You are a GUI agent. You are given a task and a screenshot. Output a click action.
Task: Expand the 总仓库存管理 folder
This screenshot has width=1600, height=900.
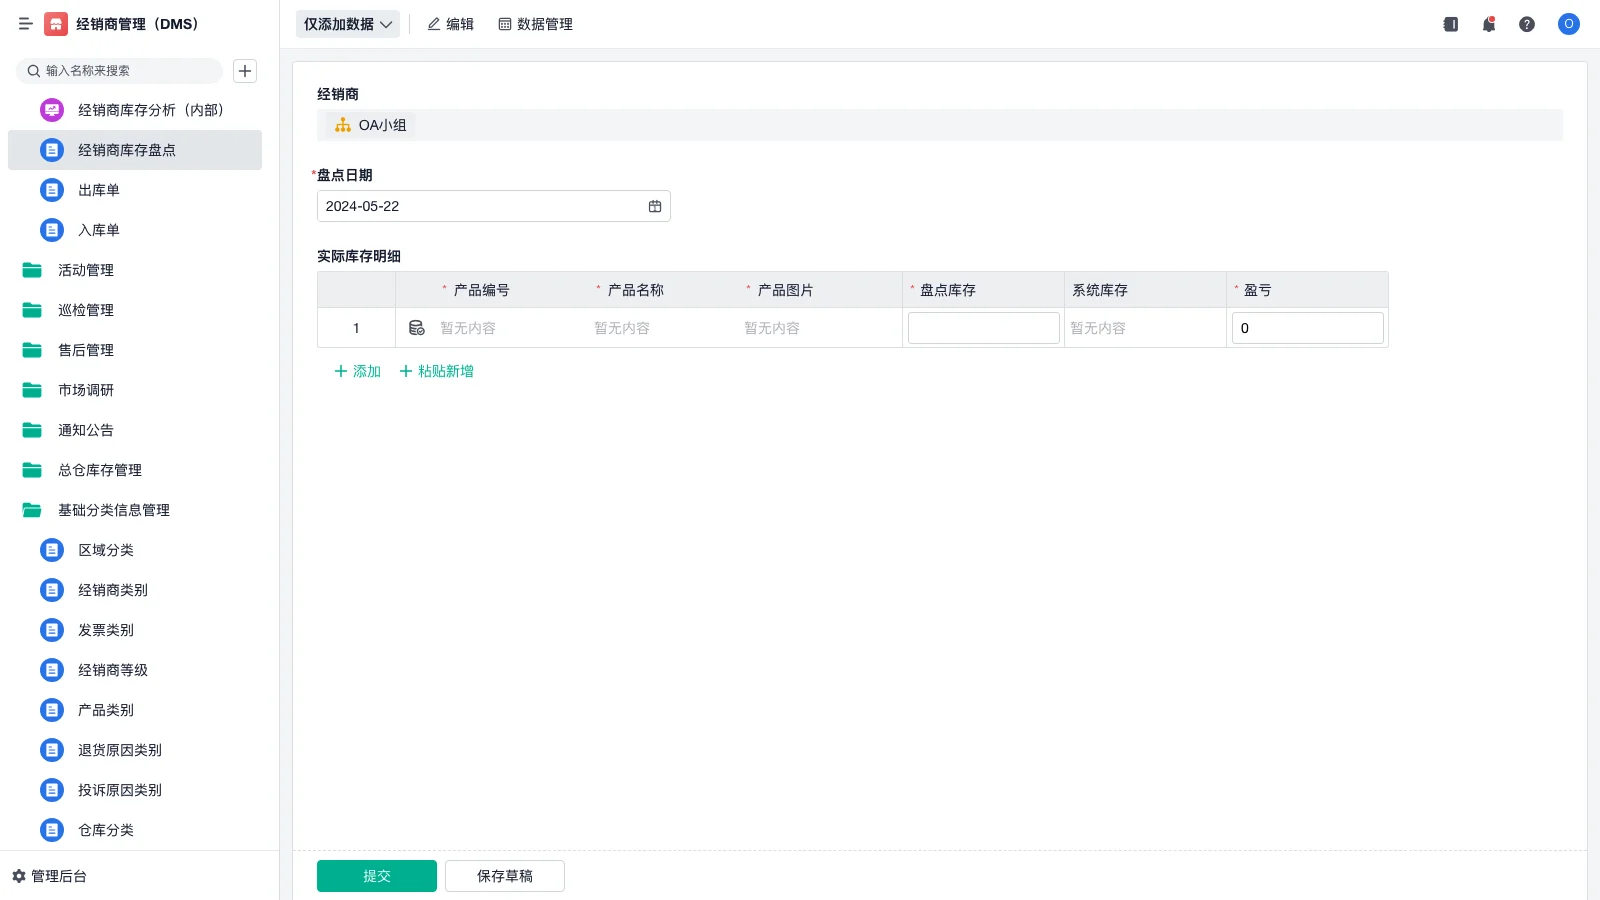point(100,470)
